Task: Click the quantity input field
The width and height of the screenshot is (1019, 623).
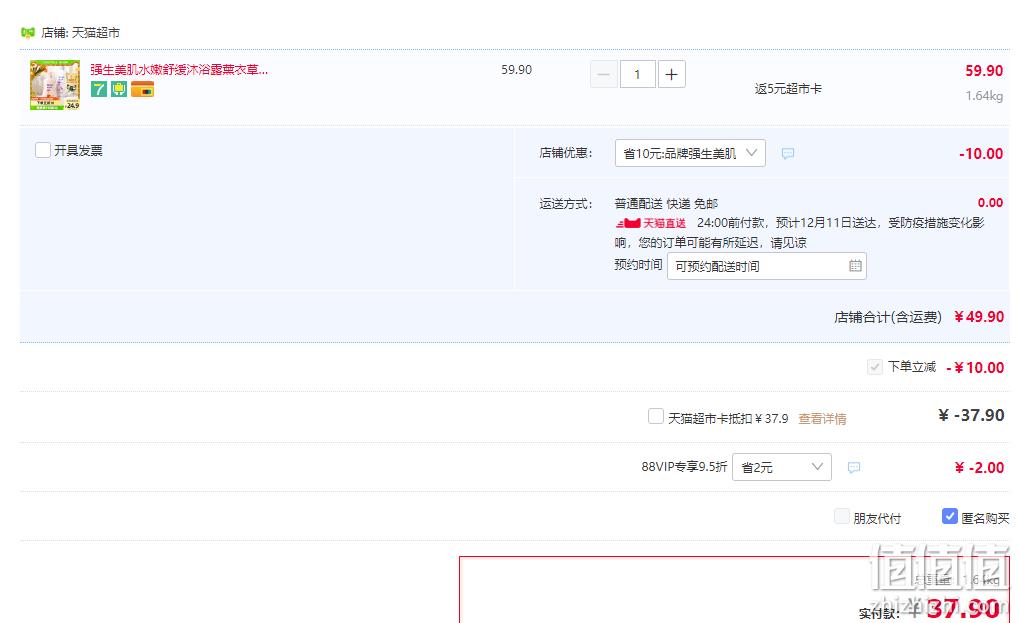Action: coord(638,74)
